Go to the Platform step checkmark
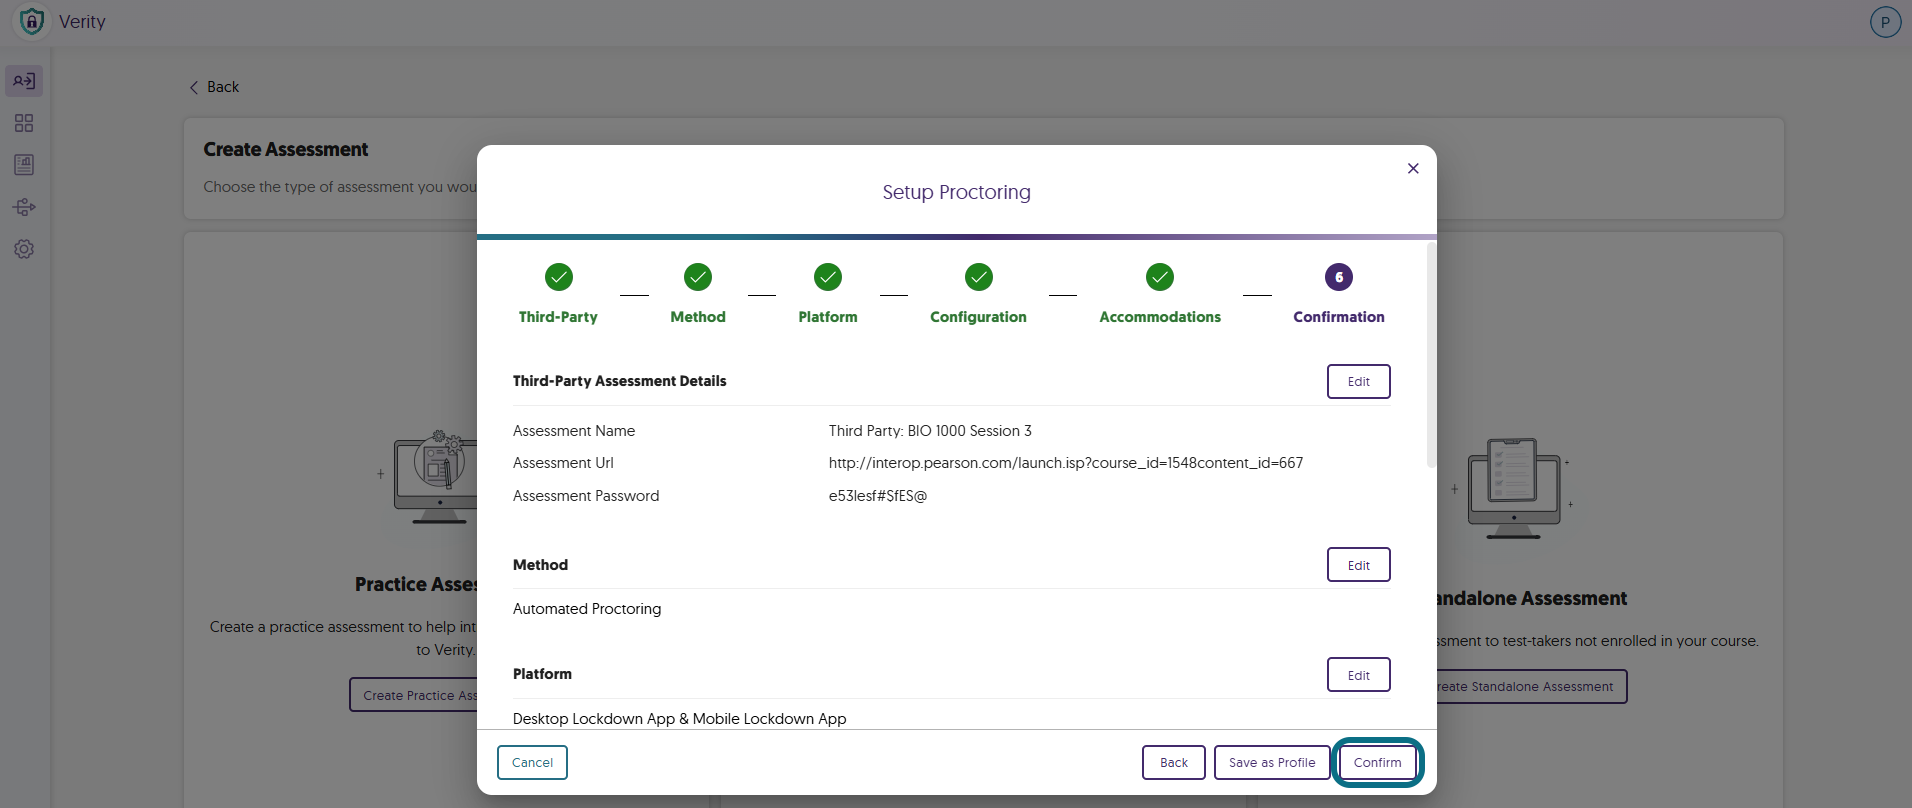 [828, 277]
